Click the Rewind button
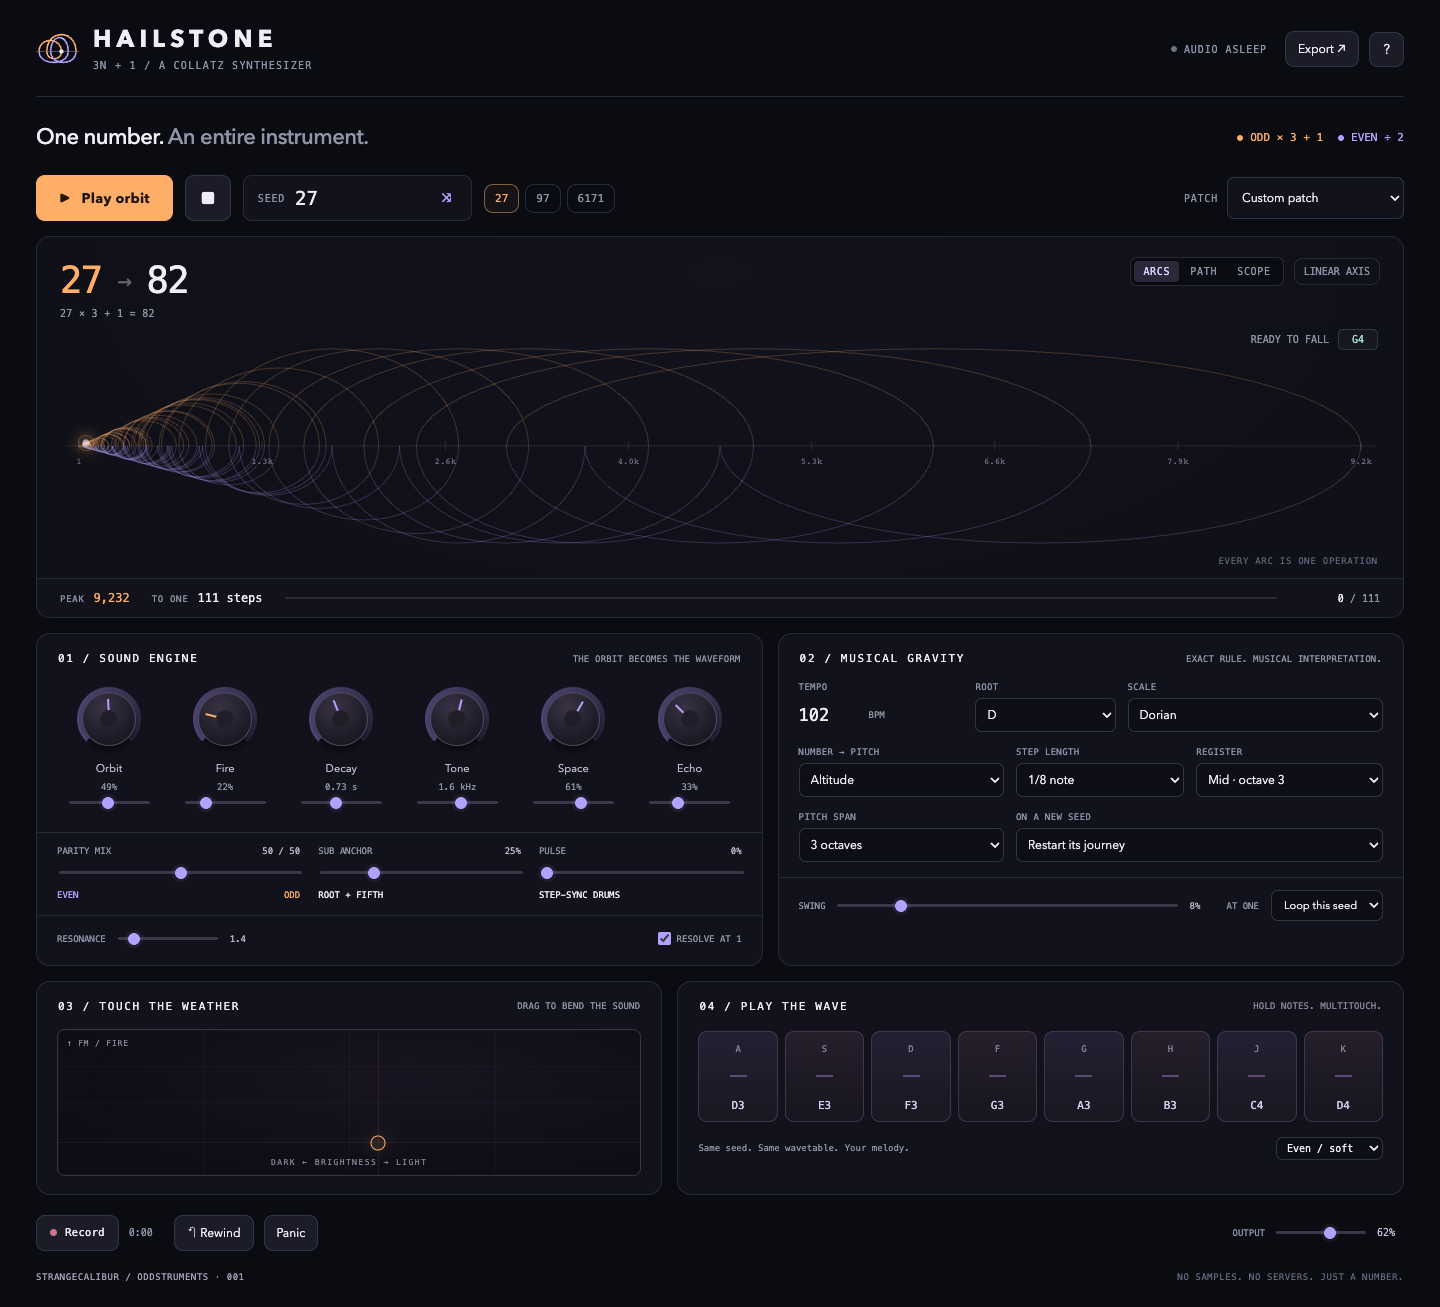 pyautogui.click(x=214, y=1233)
